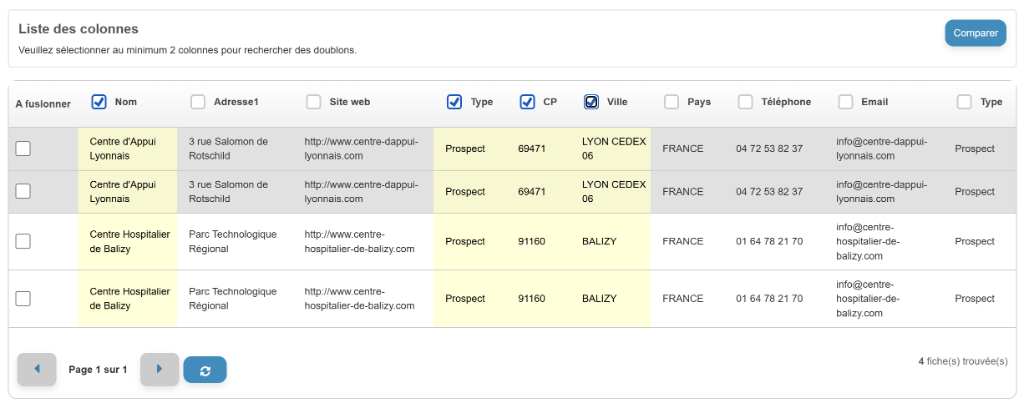
Task: Select the Pays column checkbox
Action: tap(672, 102)
